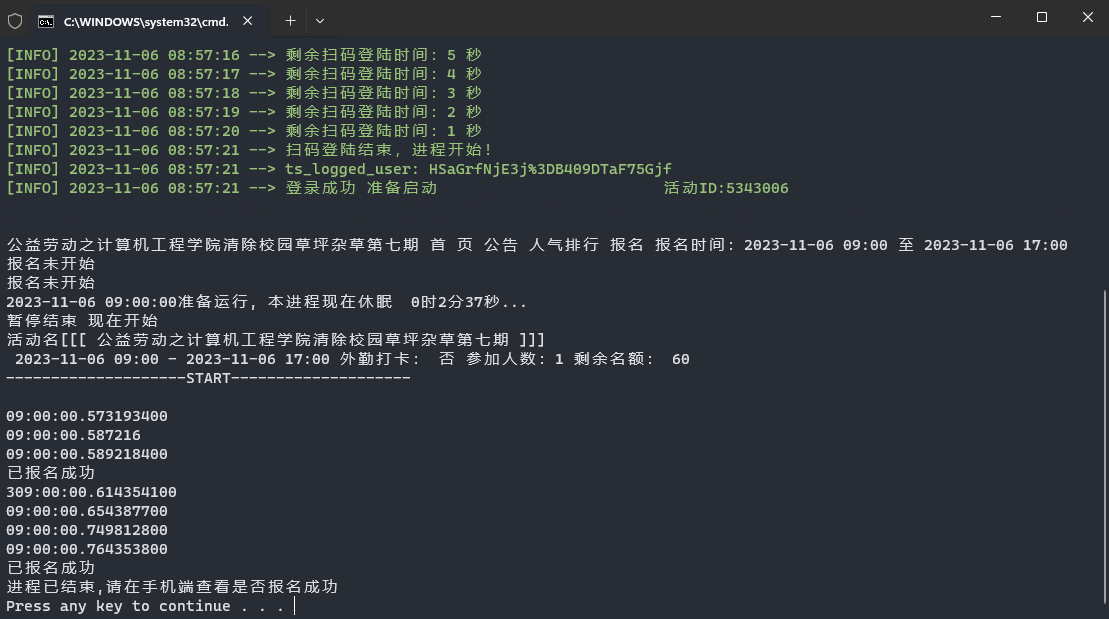Expand the new tab profile dropdown
The width and height of the screenshot is (1109, 619).
tap(320, 21)
